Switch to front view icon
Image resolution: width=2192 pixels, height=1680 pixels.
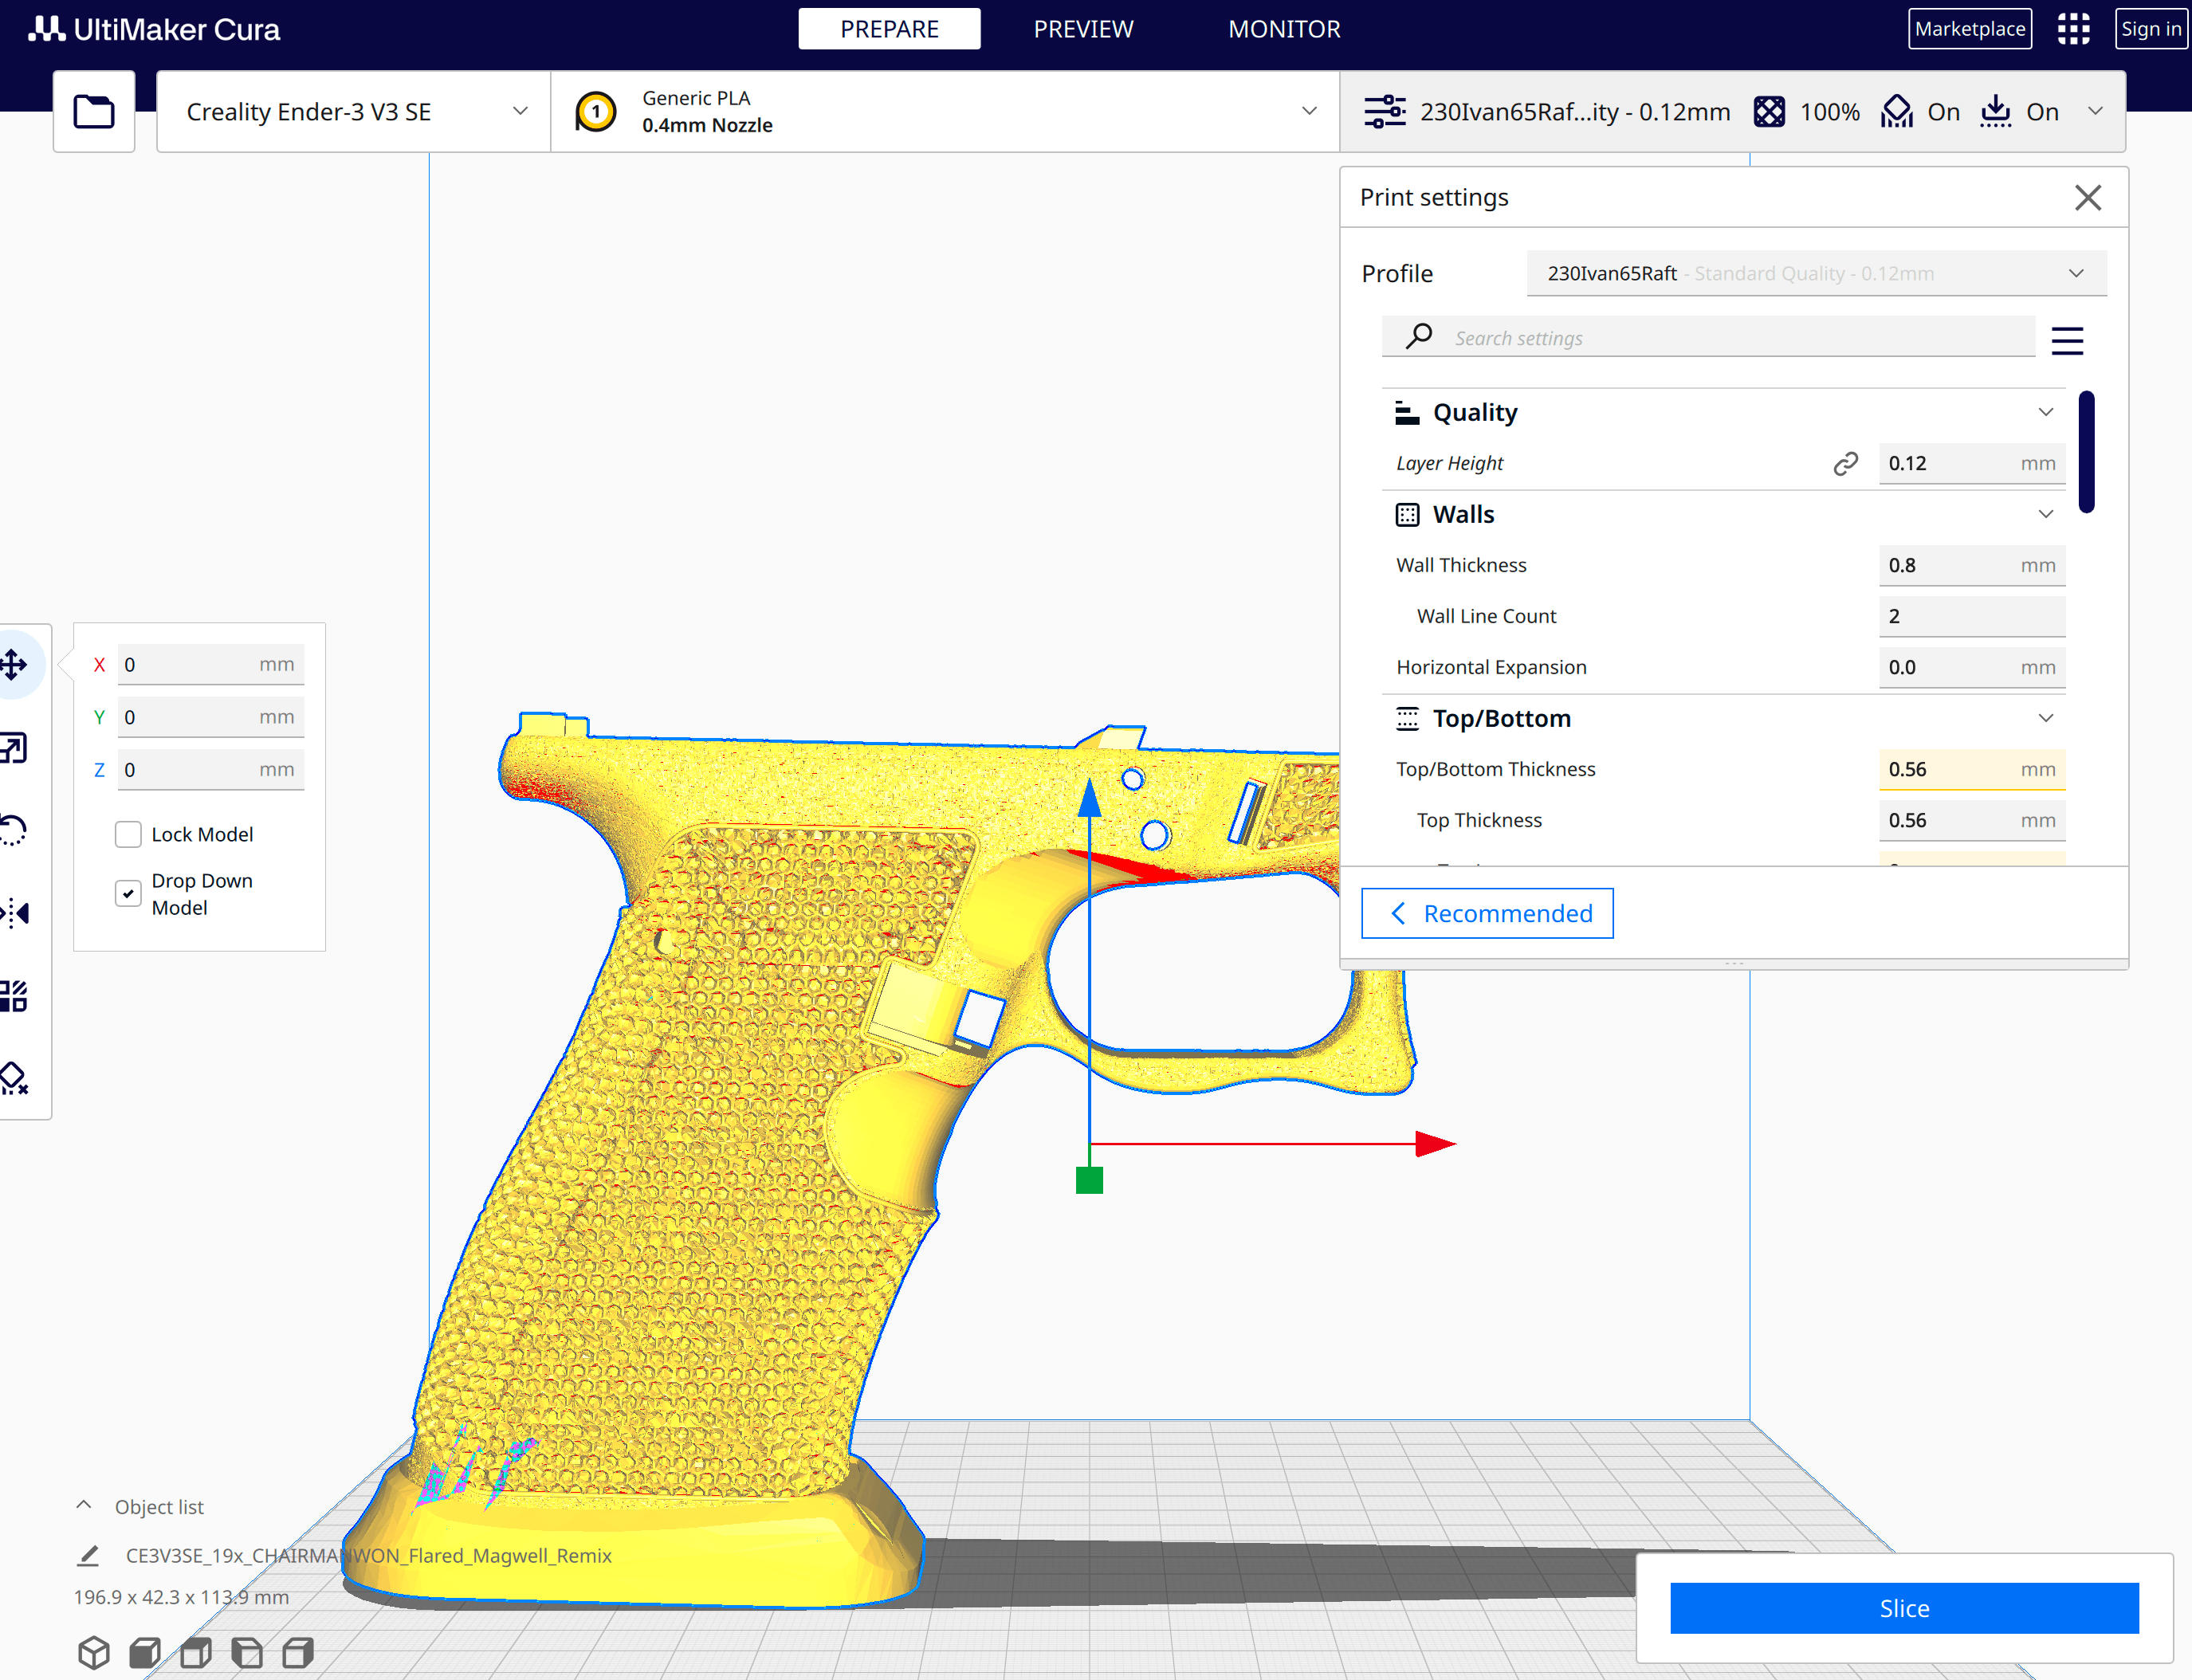click(x=145, y=1652)
